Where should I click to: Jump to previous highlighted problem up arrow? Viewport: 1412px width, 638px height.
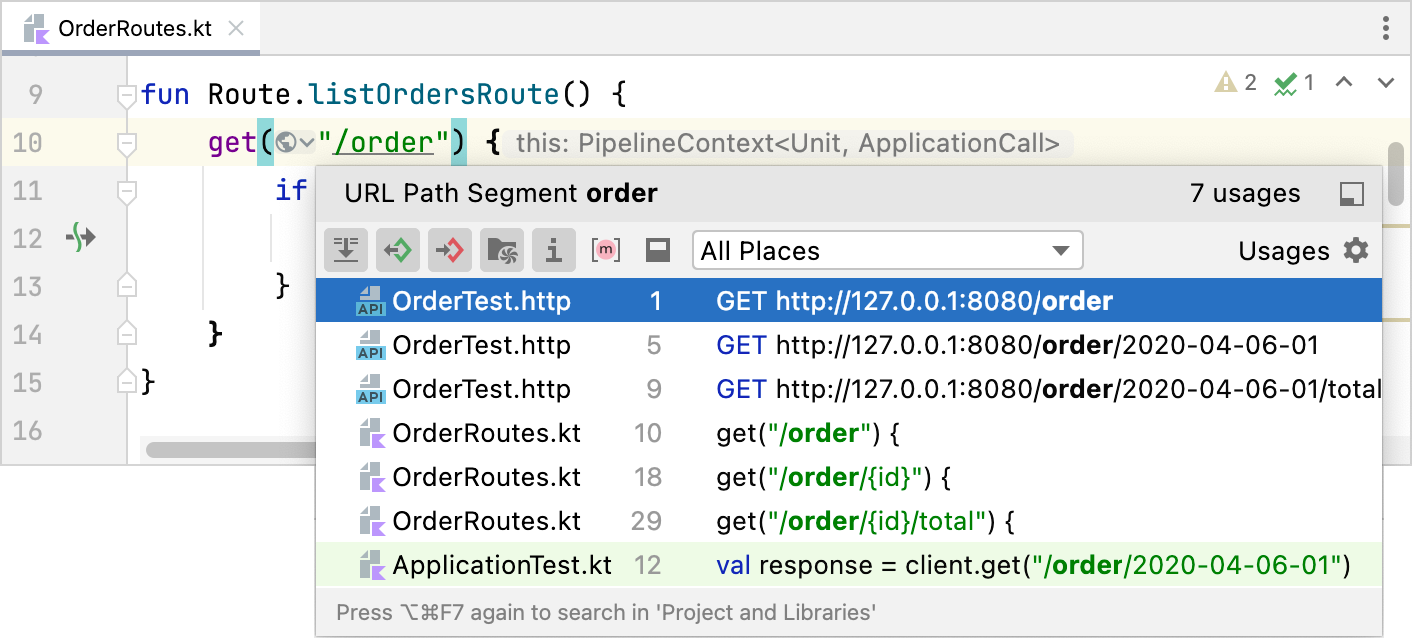pyautogui.click(x=1345, y=83)
